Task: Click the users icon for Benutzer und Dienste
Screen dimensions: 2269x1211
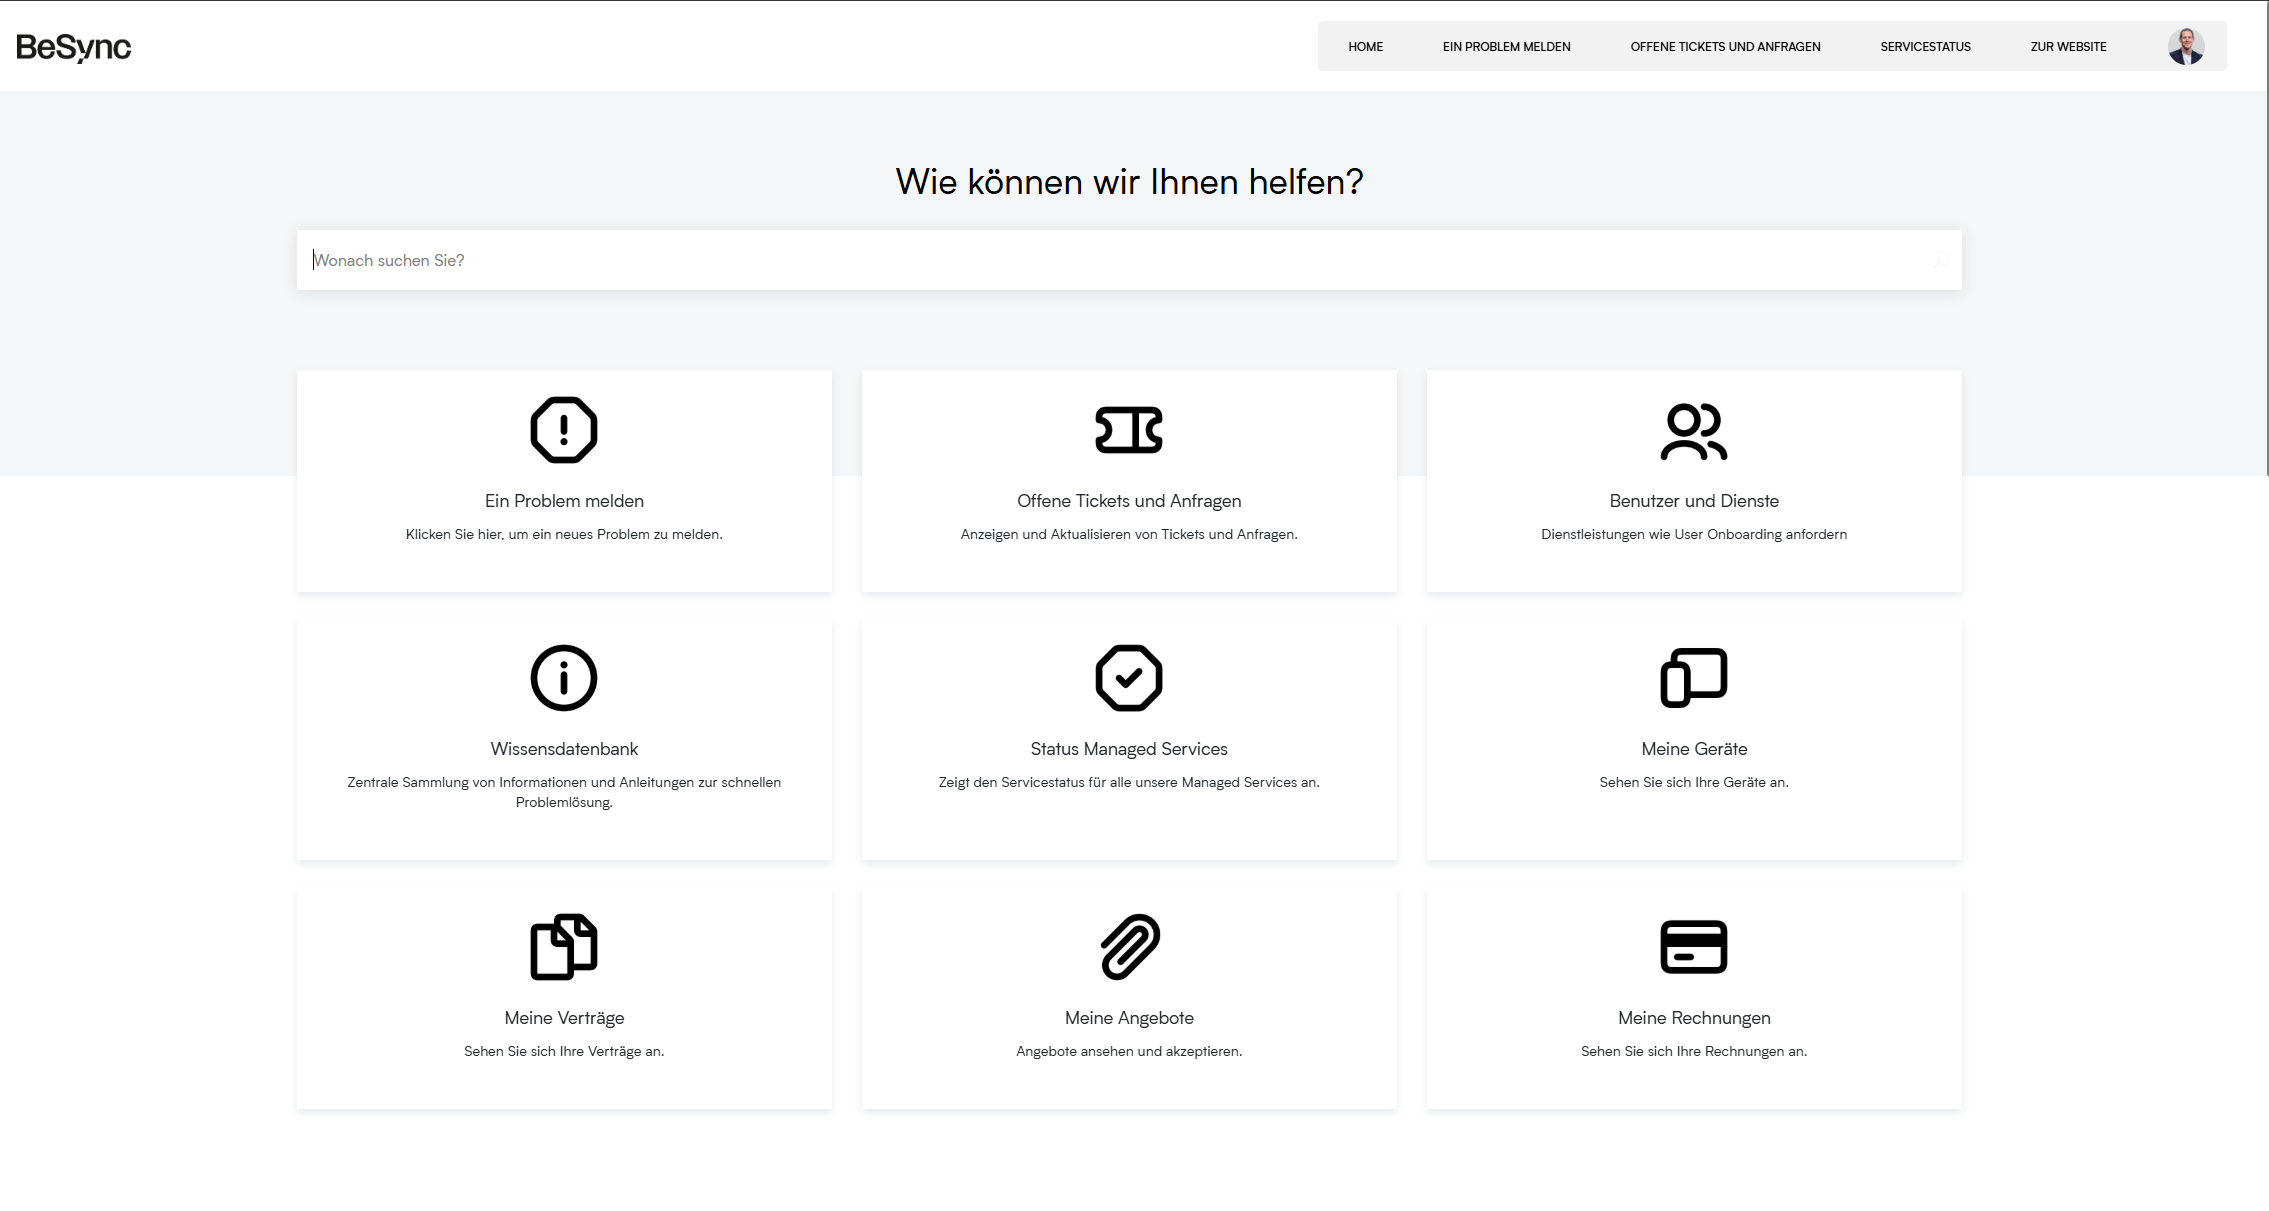Action: pos(1693,431)
